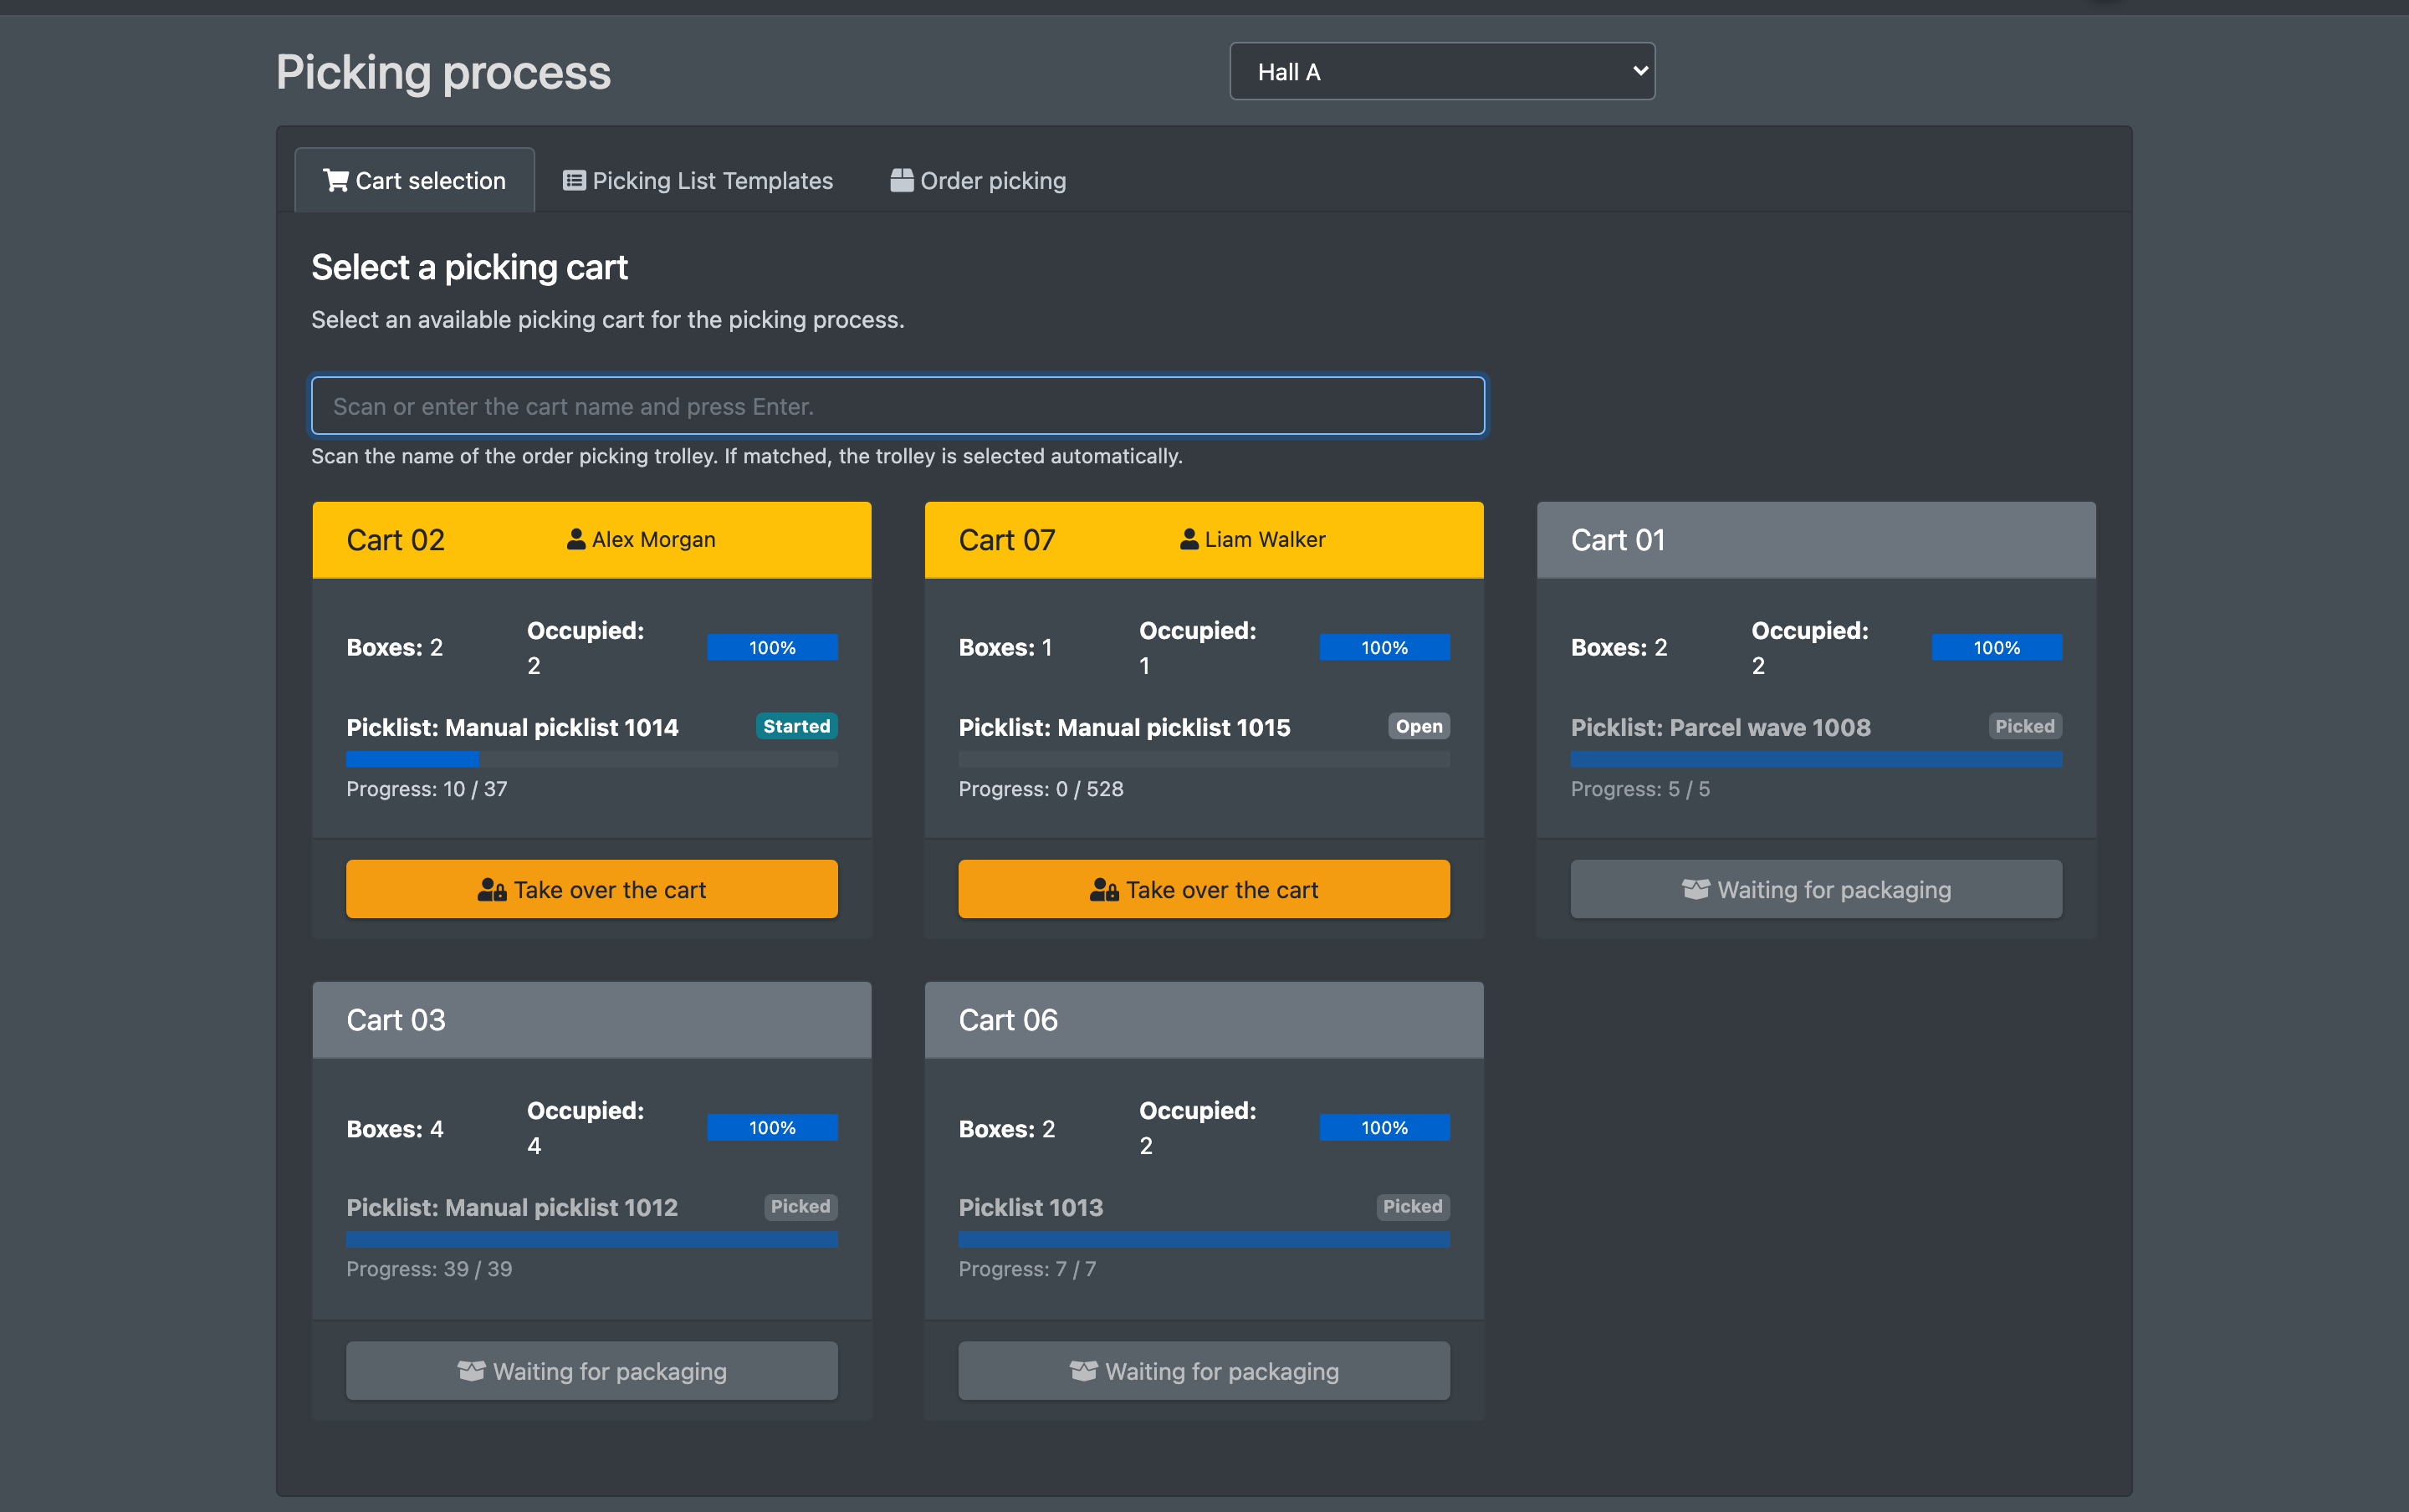Select the Cart 06 header
The image size is (2409, 1512).
pyautogui.click(x=1204, y=1020)
